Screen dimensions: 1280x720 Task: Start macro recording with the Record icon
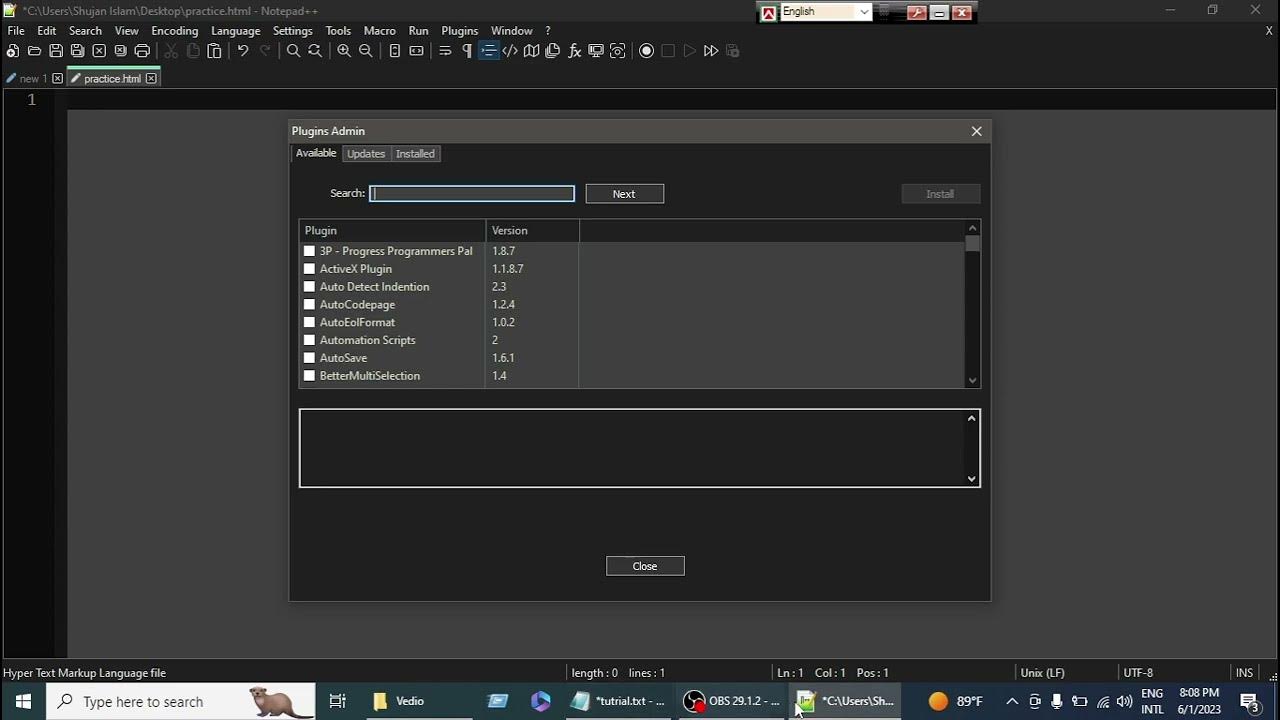point(647,51)
